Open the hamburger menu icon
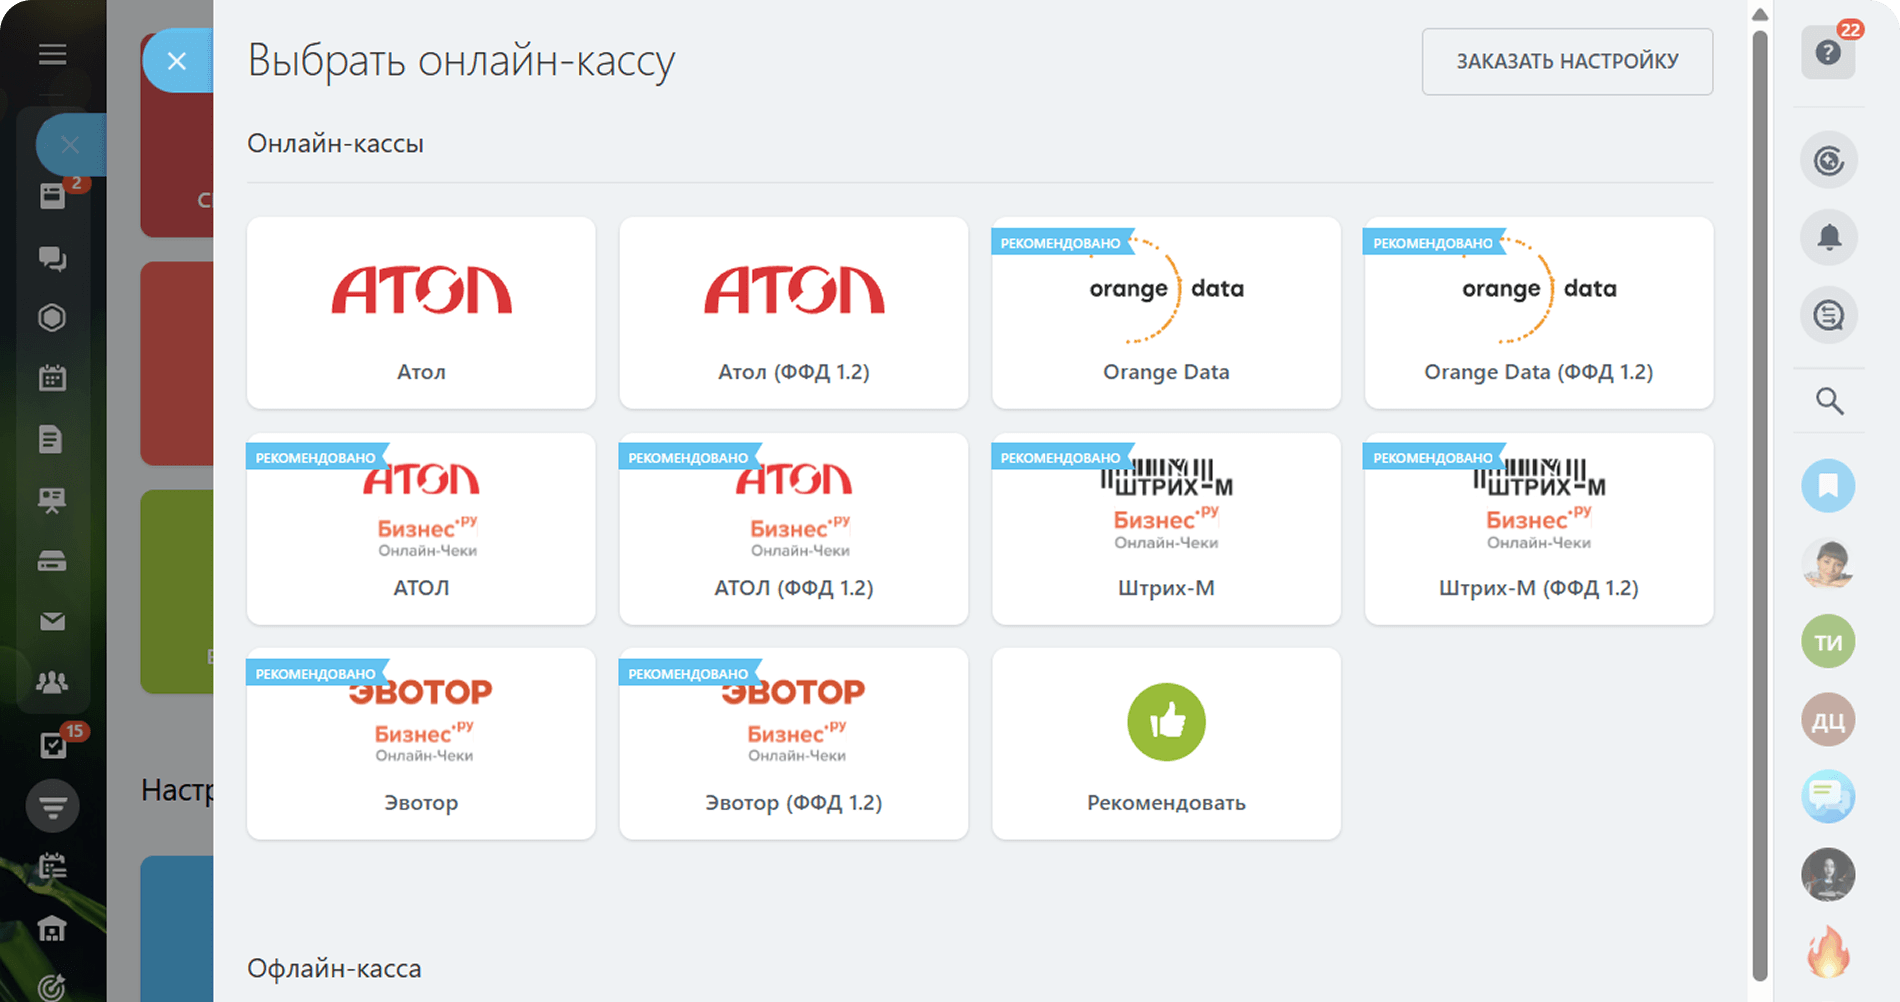This screenshot has height=1002, width=1900. pyautogui.click(x=53, y=54)
